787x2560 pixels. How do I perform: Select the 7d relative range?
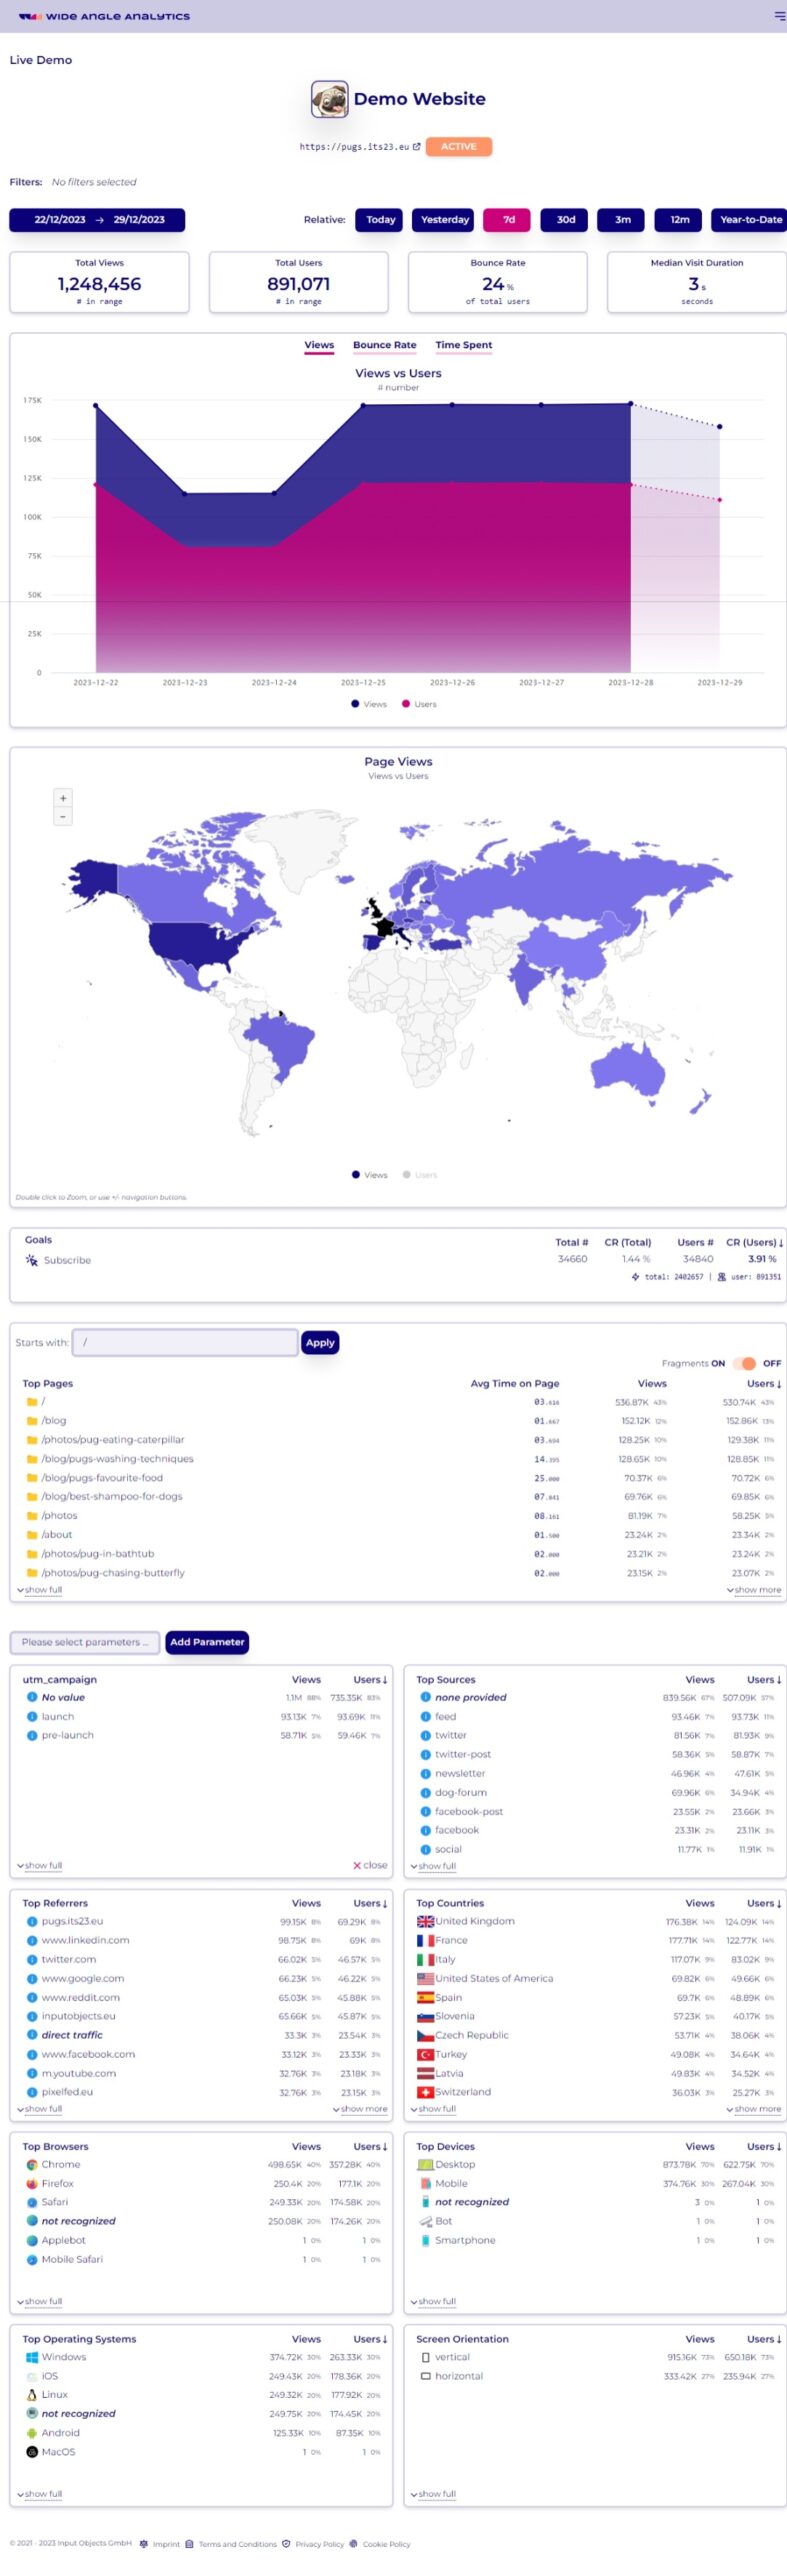point(509,220)
